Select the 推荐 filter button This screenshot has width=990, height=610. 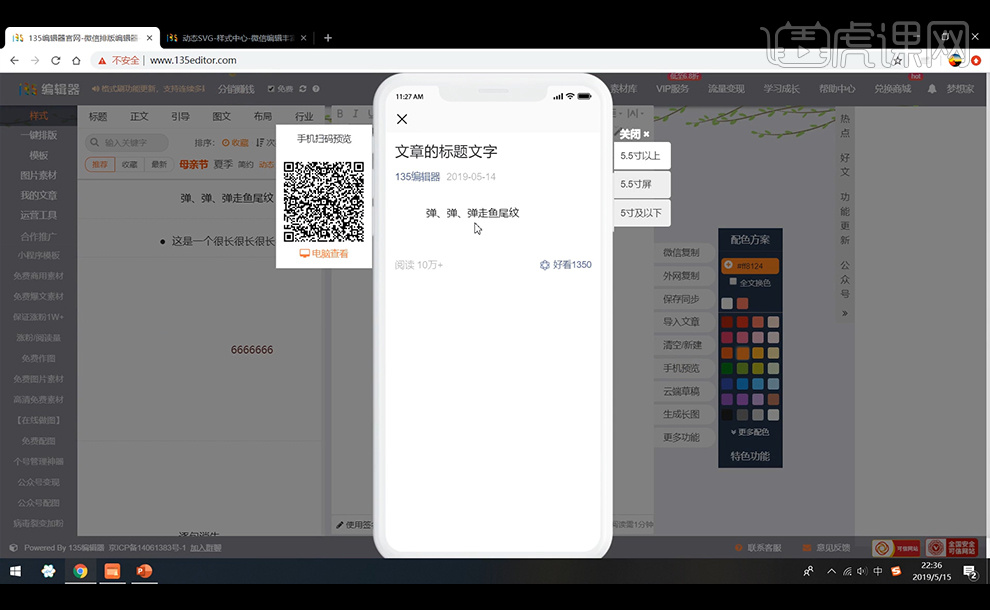[x=100, y=164]
